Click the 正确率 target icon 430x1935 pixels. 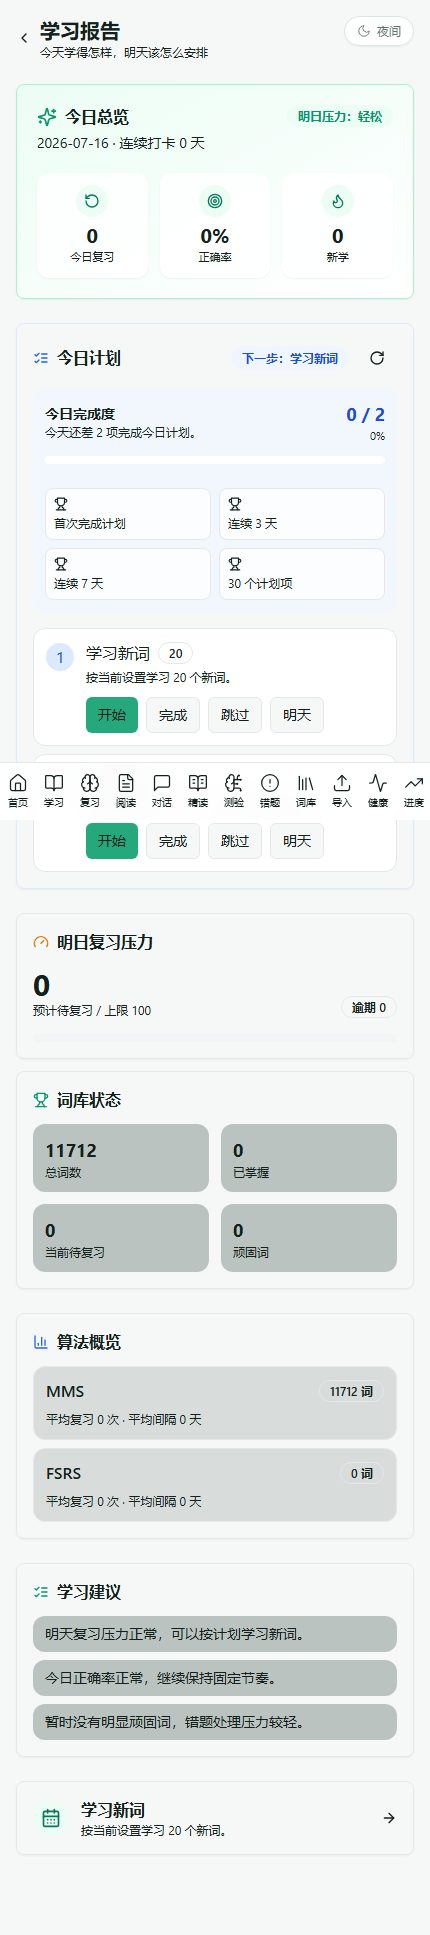tap(214, 201)
